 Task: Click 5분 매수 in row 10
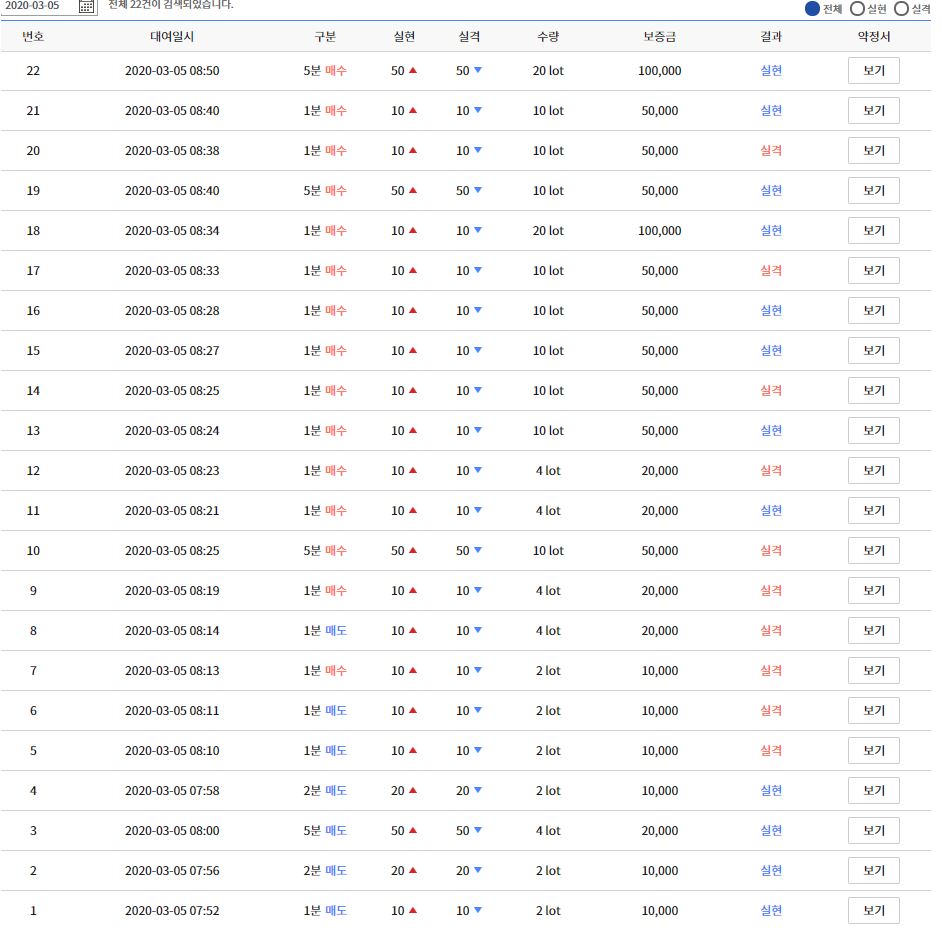pos(325,550)
